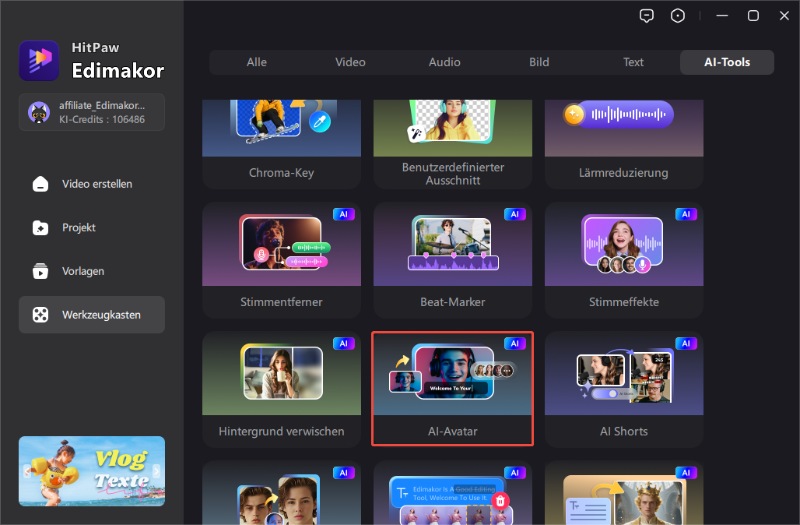This screenshot has height=525, width=800.
Task: Open the Hintergrund verwischen tool
Action: (282, 389)
